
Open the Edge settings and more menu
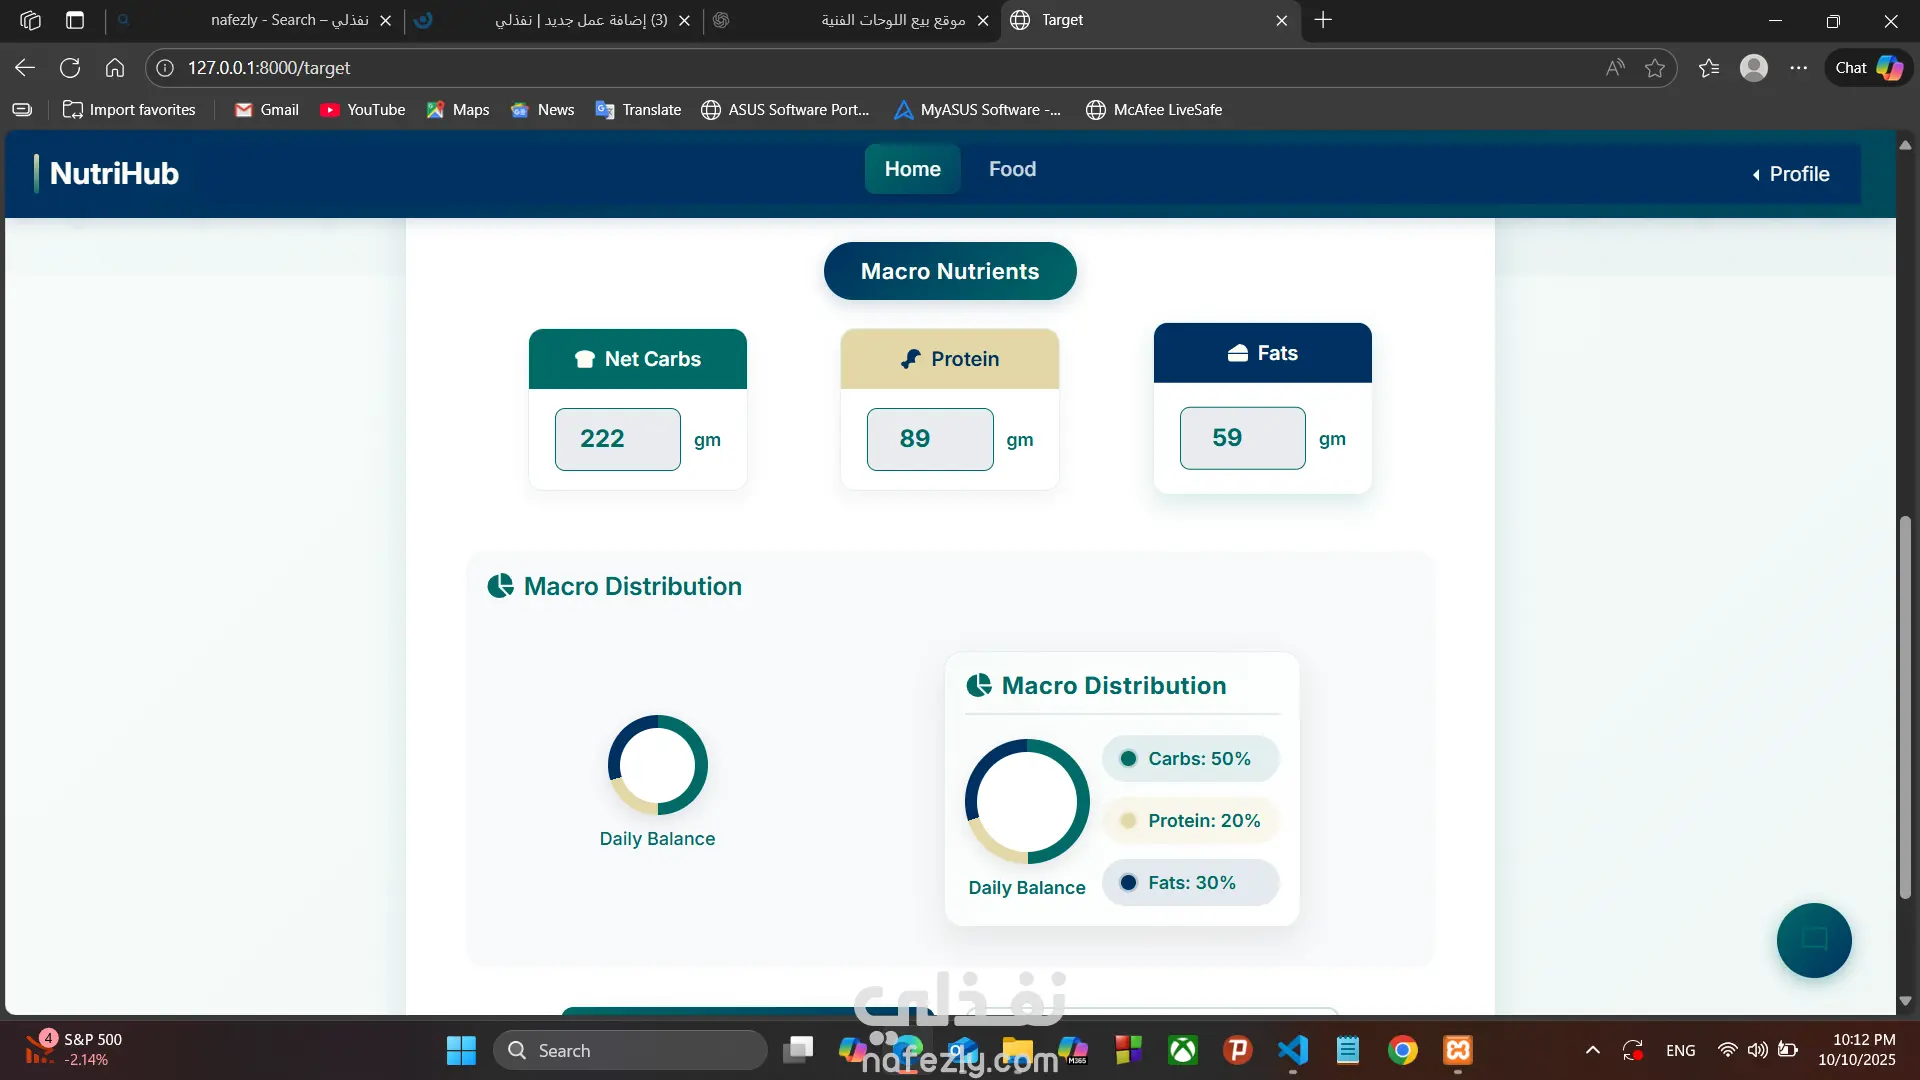point(1798,68)
